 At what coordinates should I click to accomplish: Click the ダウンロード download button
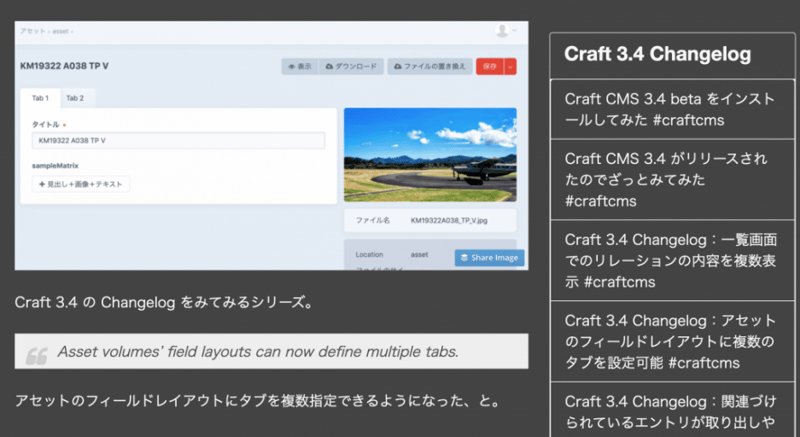pyautogui.click(x=351, y=66)
